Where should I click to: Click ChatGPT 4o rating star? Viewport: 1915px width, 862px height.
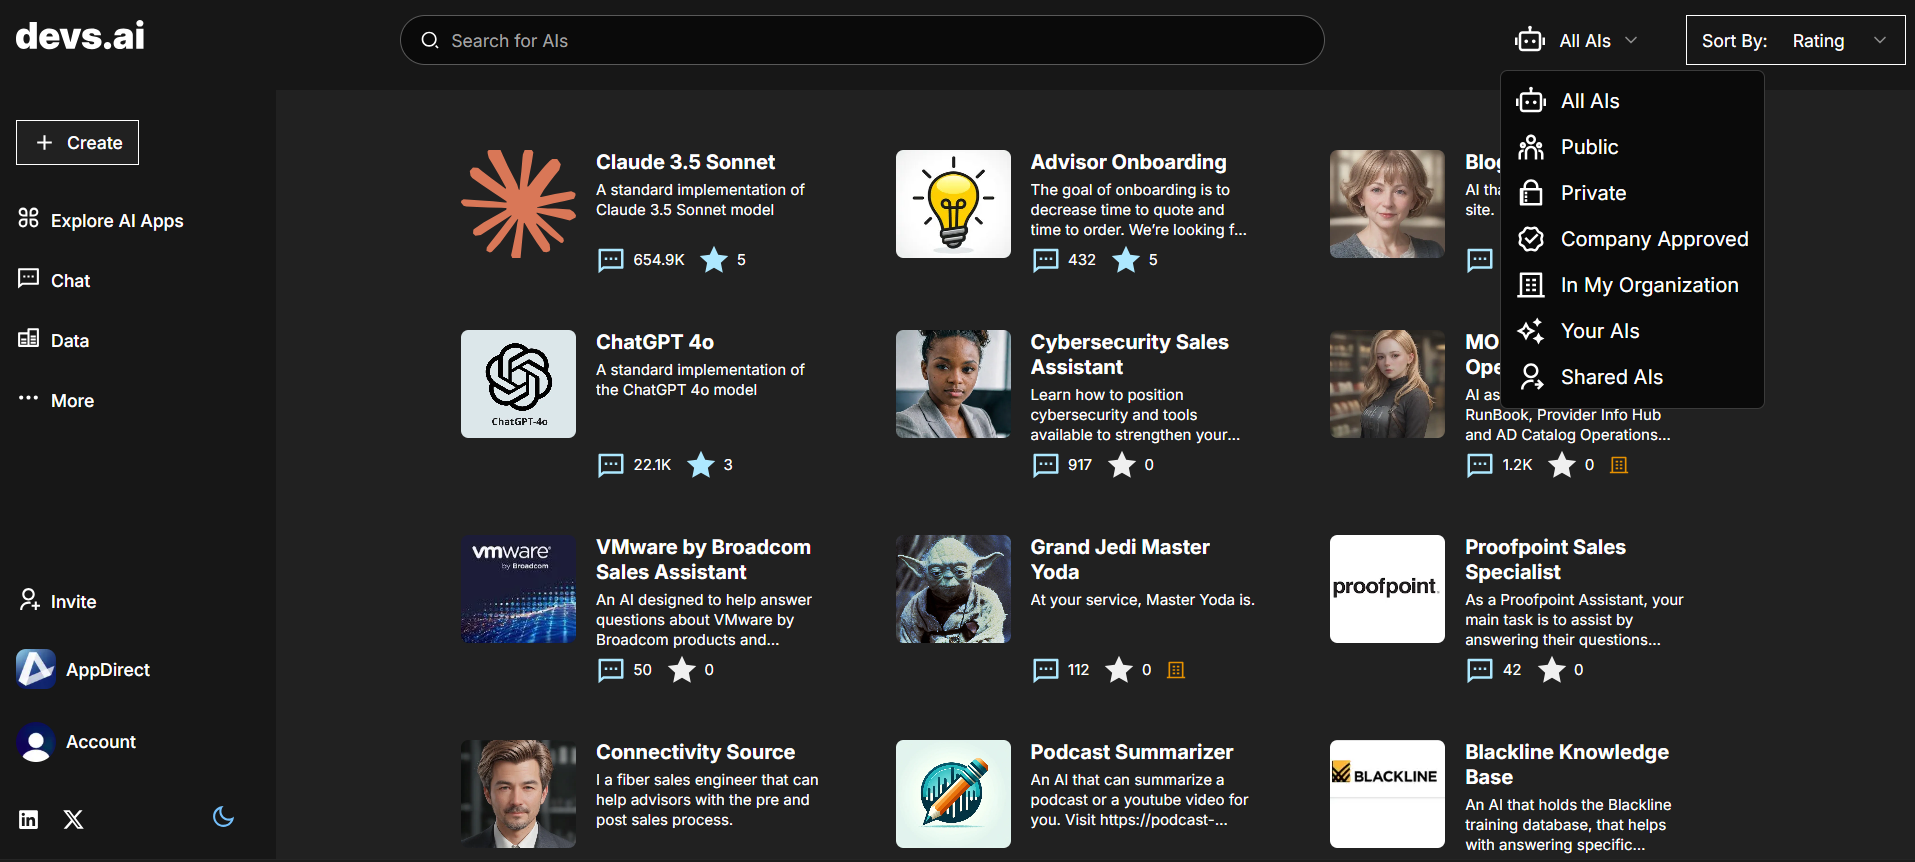click(701, 465)
